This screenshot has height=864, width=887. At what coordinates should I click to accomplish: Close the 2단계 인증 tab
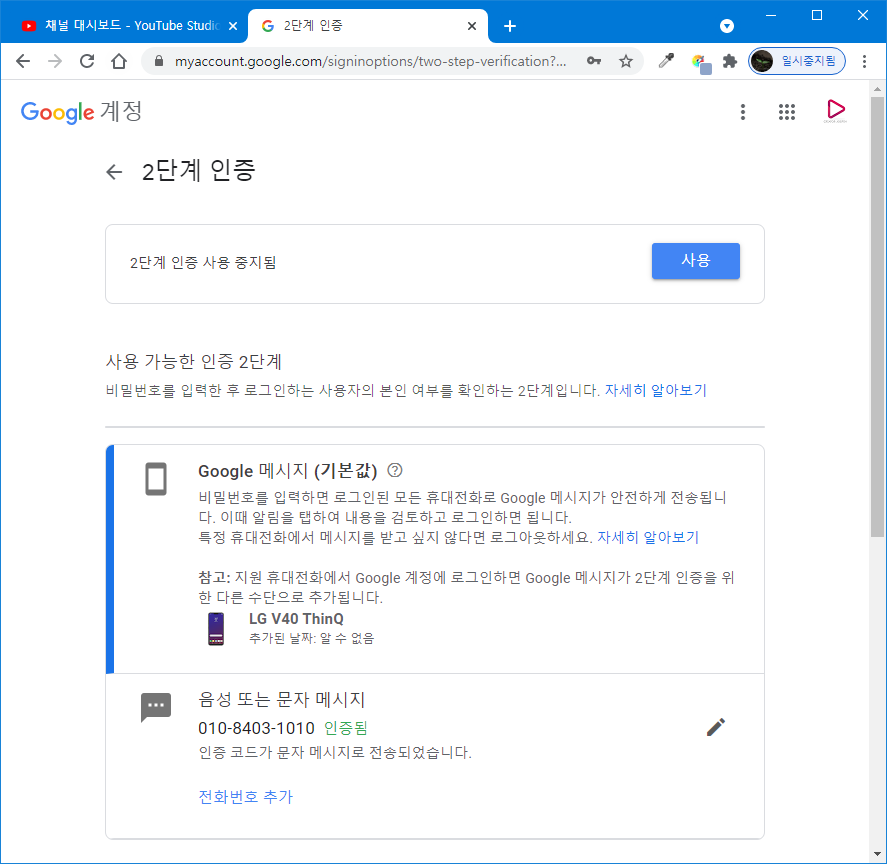point(472,26)
